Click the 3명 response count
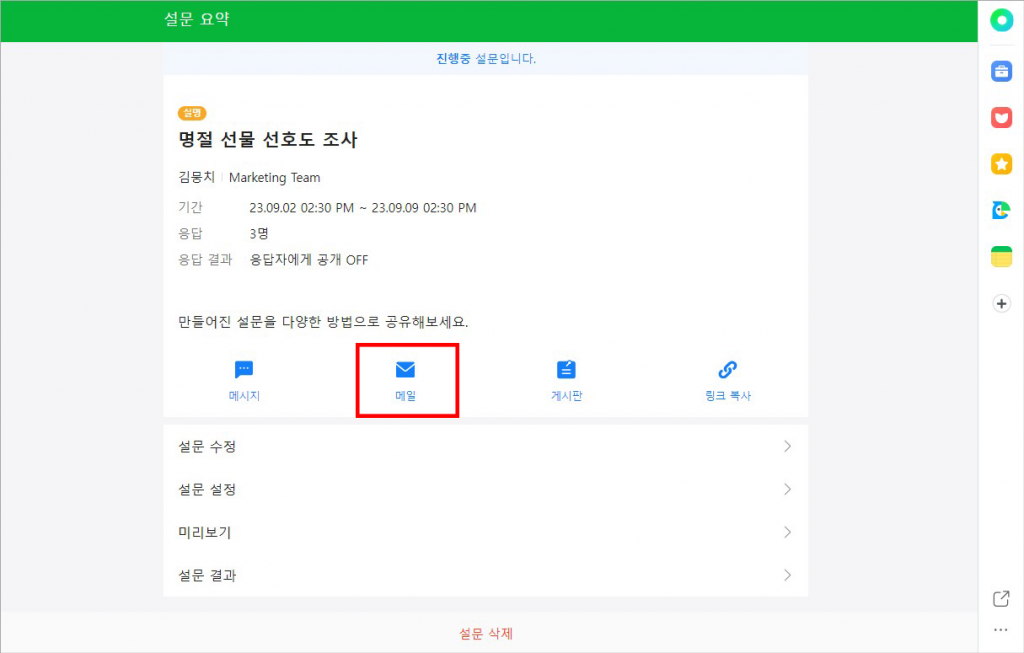 tap(259, 234)
